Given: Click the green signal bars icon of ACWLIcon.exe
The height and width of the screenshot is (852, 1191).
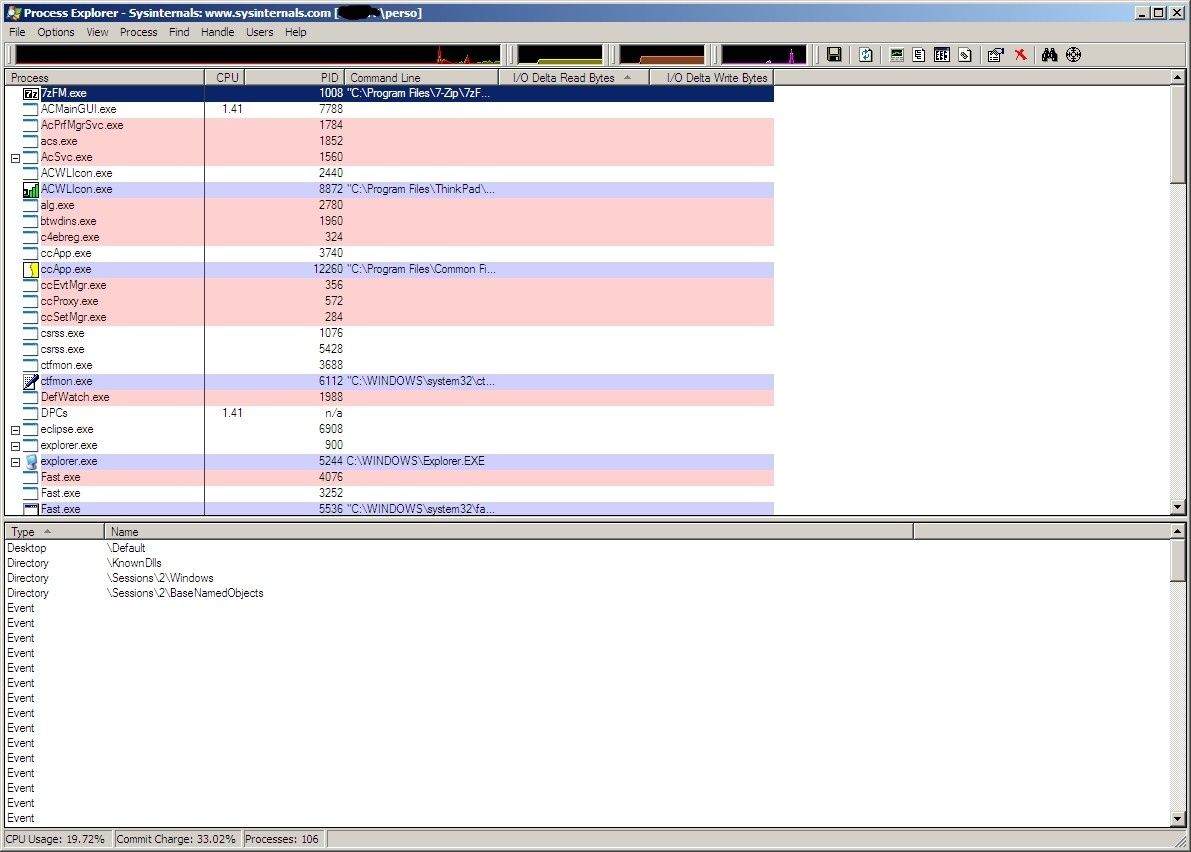Looking at the screenshot, I should 30,189.
